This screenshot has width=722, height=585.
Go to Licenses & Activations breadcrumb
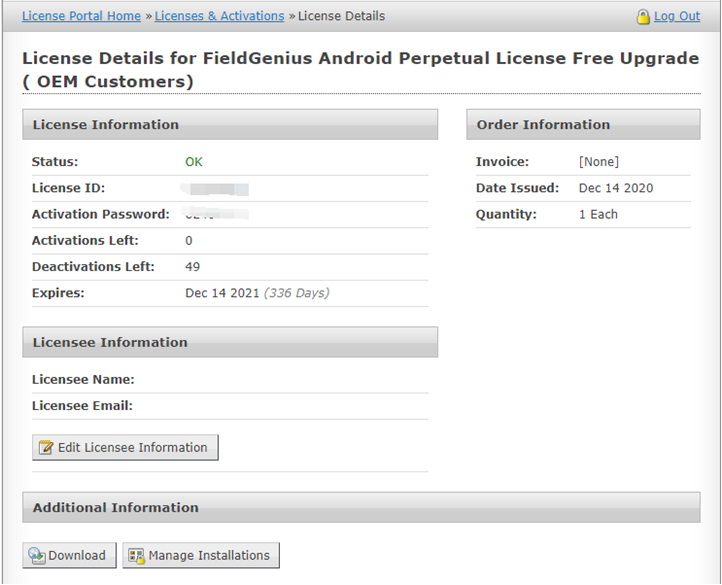220,16
